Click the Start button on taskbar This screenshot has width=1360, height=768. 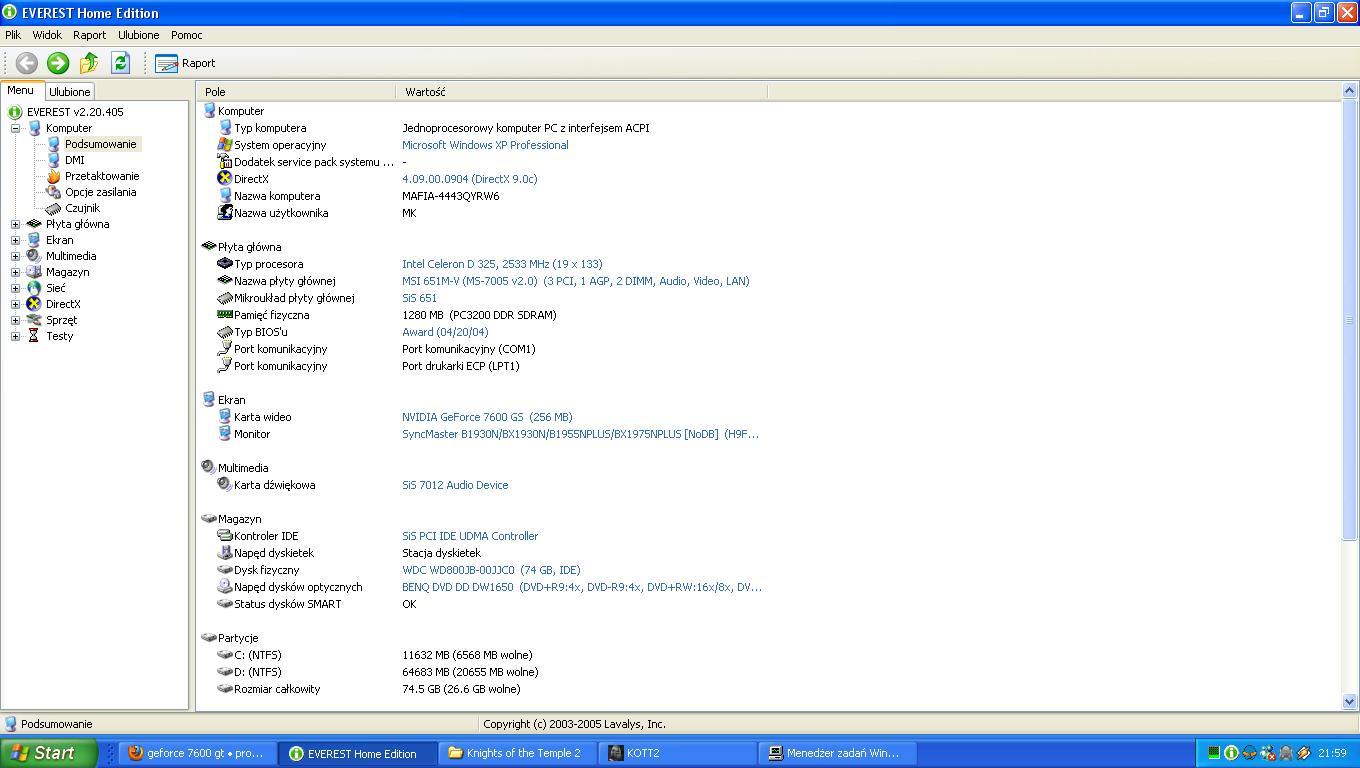[49, 753]
